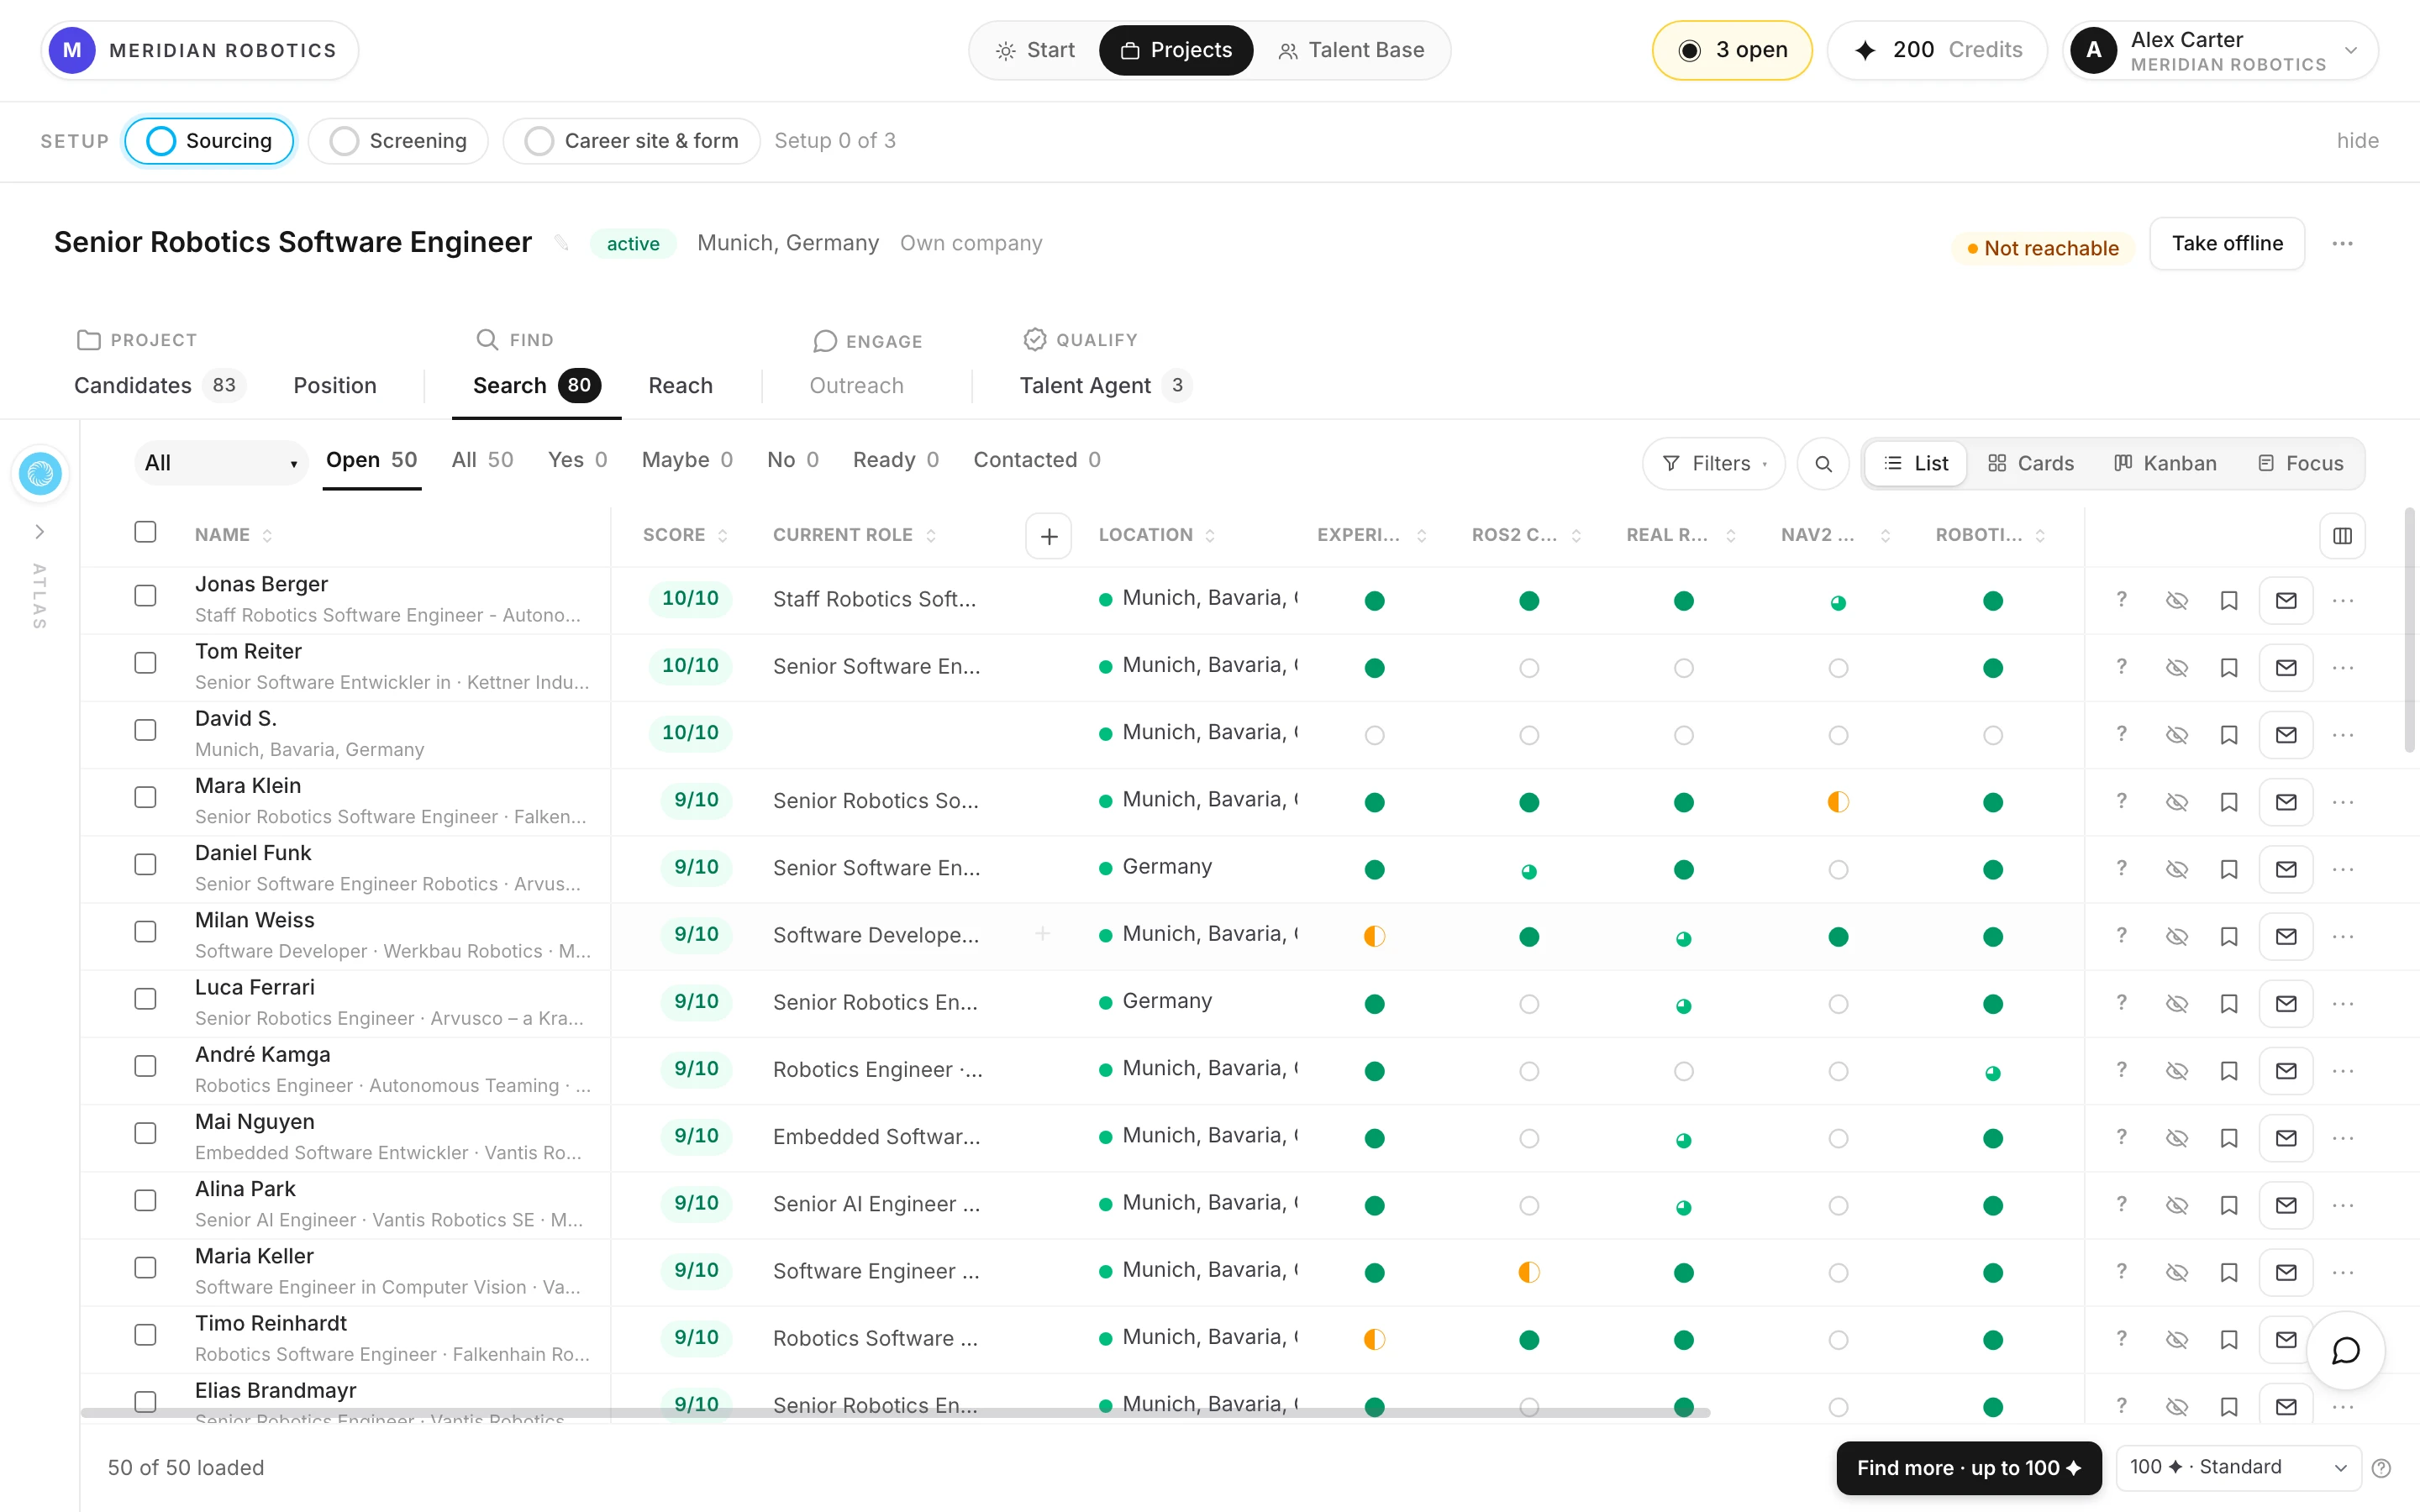Sort by the Score column
Image resolution: width=2420 pixels, height=1512 pixels.
click(685, 535)
